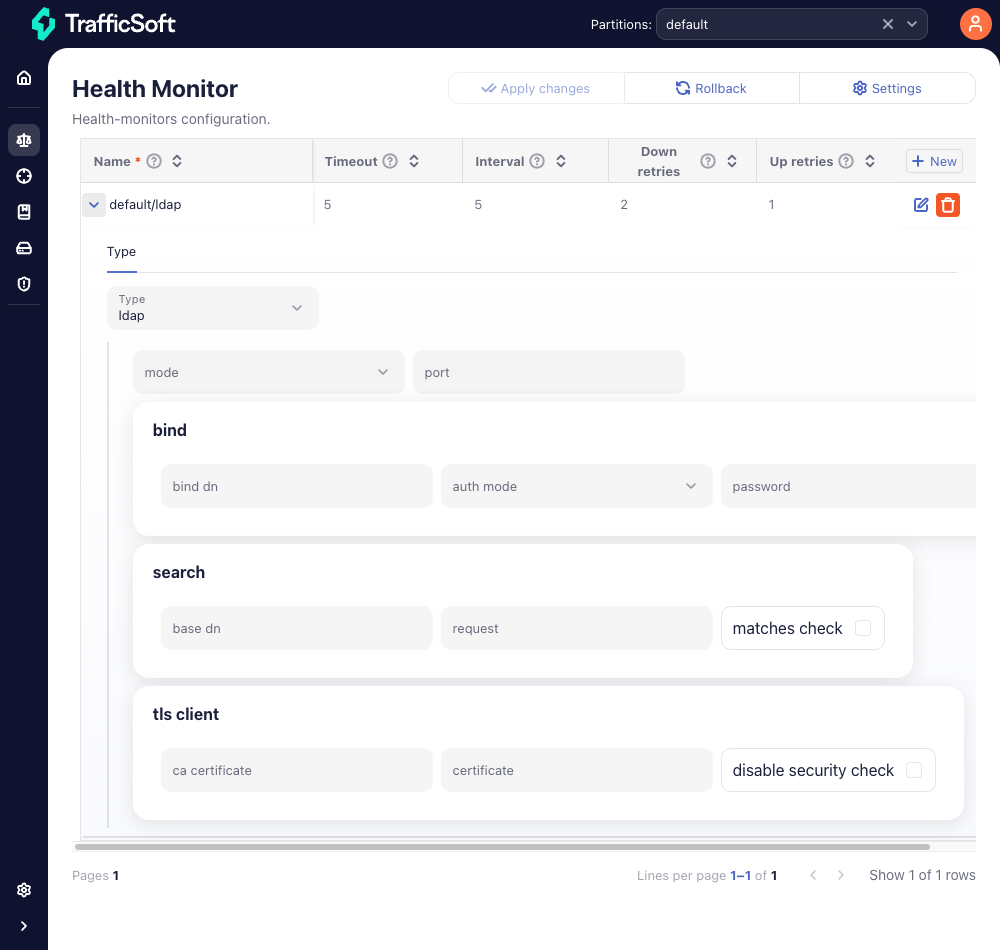
Task: Switch to the Type tab
Action: pos(121,252)
